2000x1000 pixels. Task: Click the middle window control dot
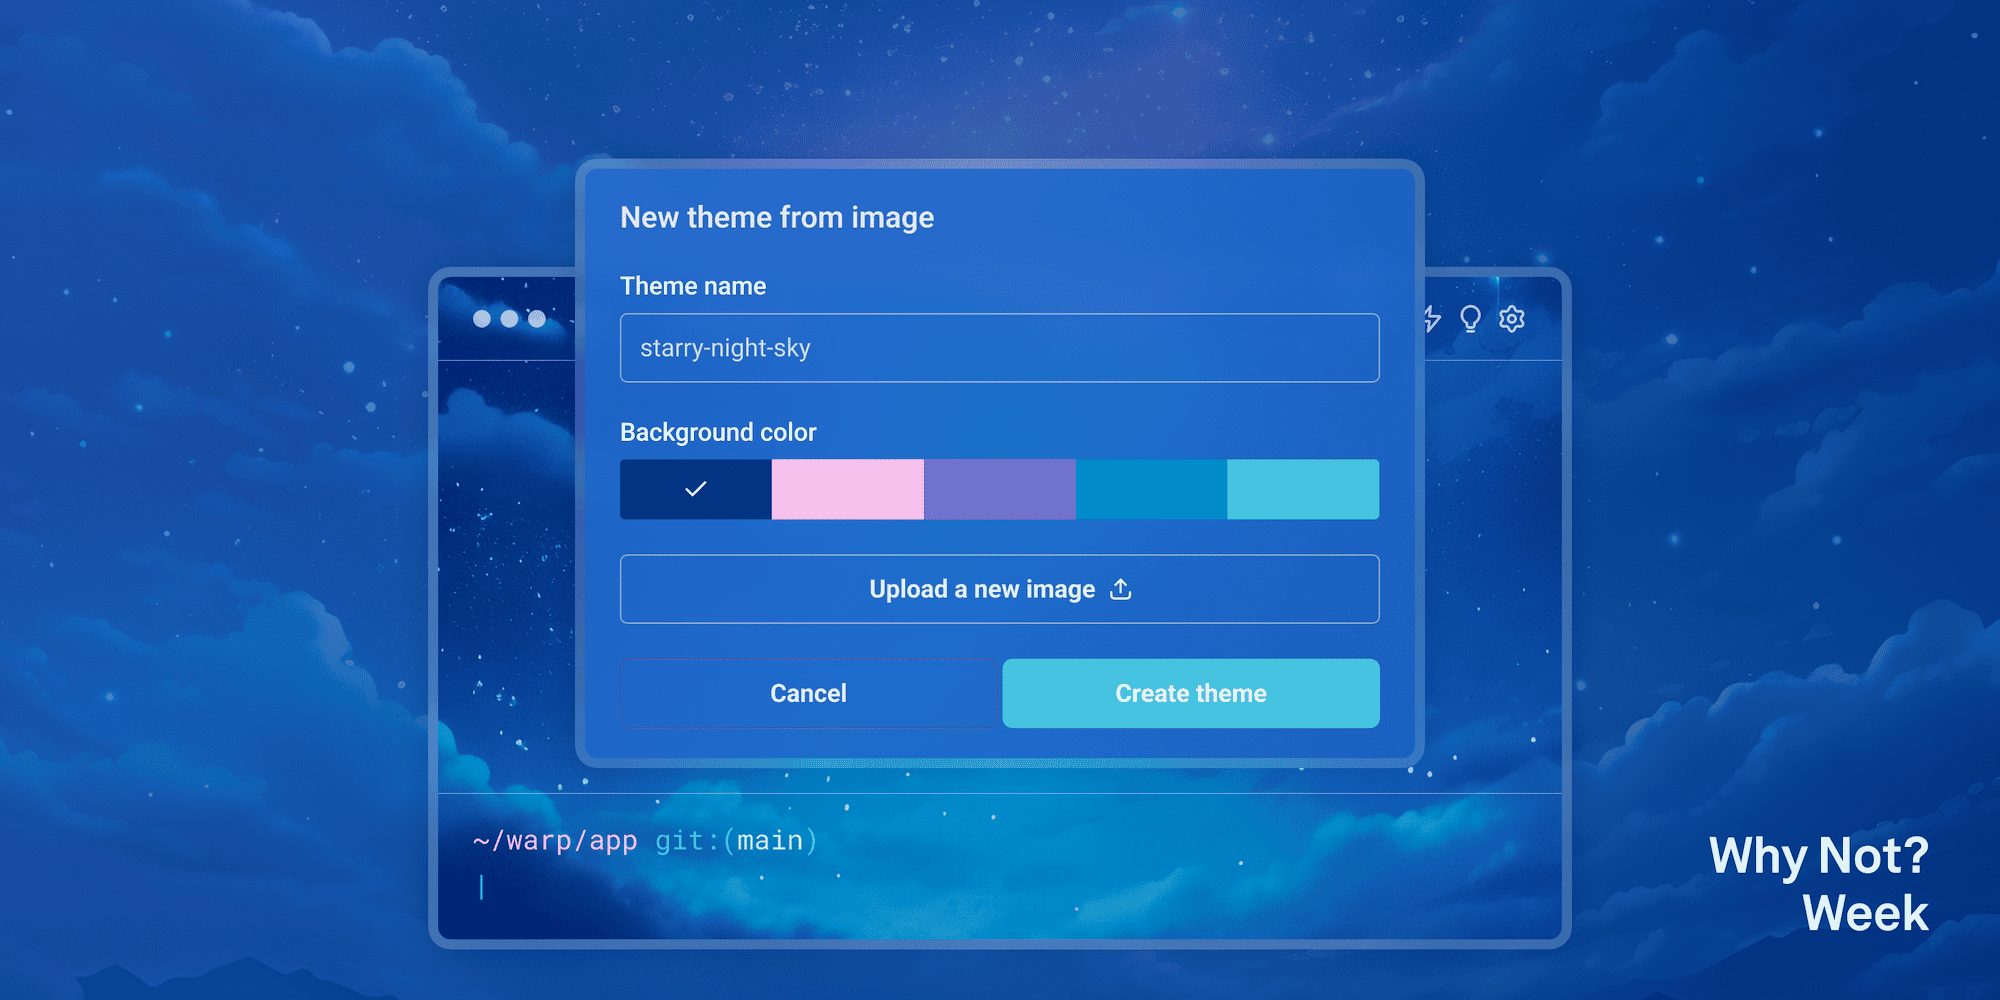point(509,318)
